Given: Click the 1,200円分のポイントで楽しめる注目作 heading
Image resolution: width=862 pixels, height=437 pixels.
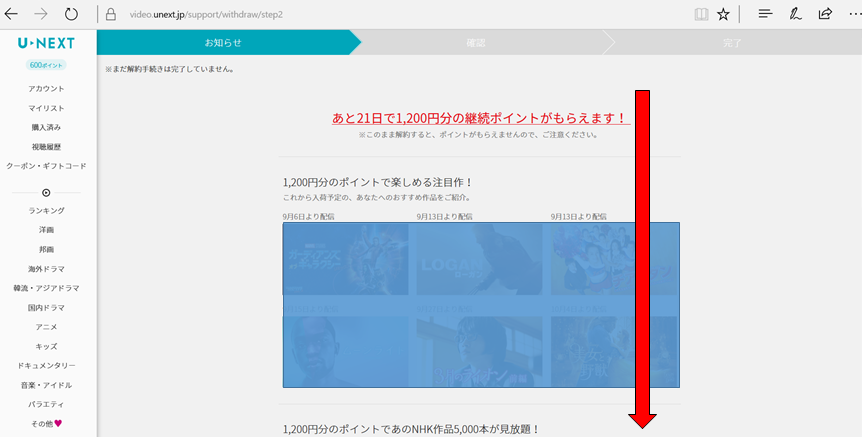Looking at the screenshot, I should point(378,182).
